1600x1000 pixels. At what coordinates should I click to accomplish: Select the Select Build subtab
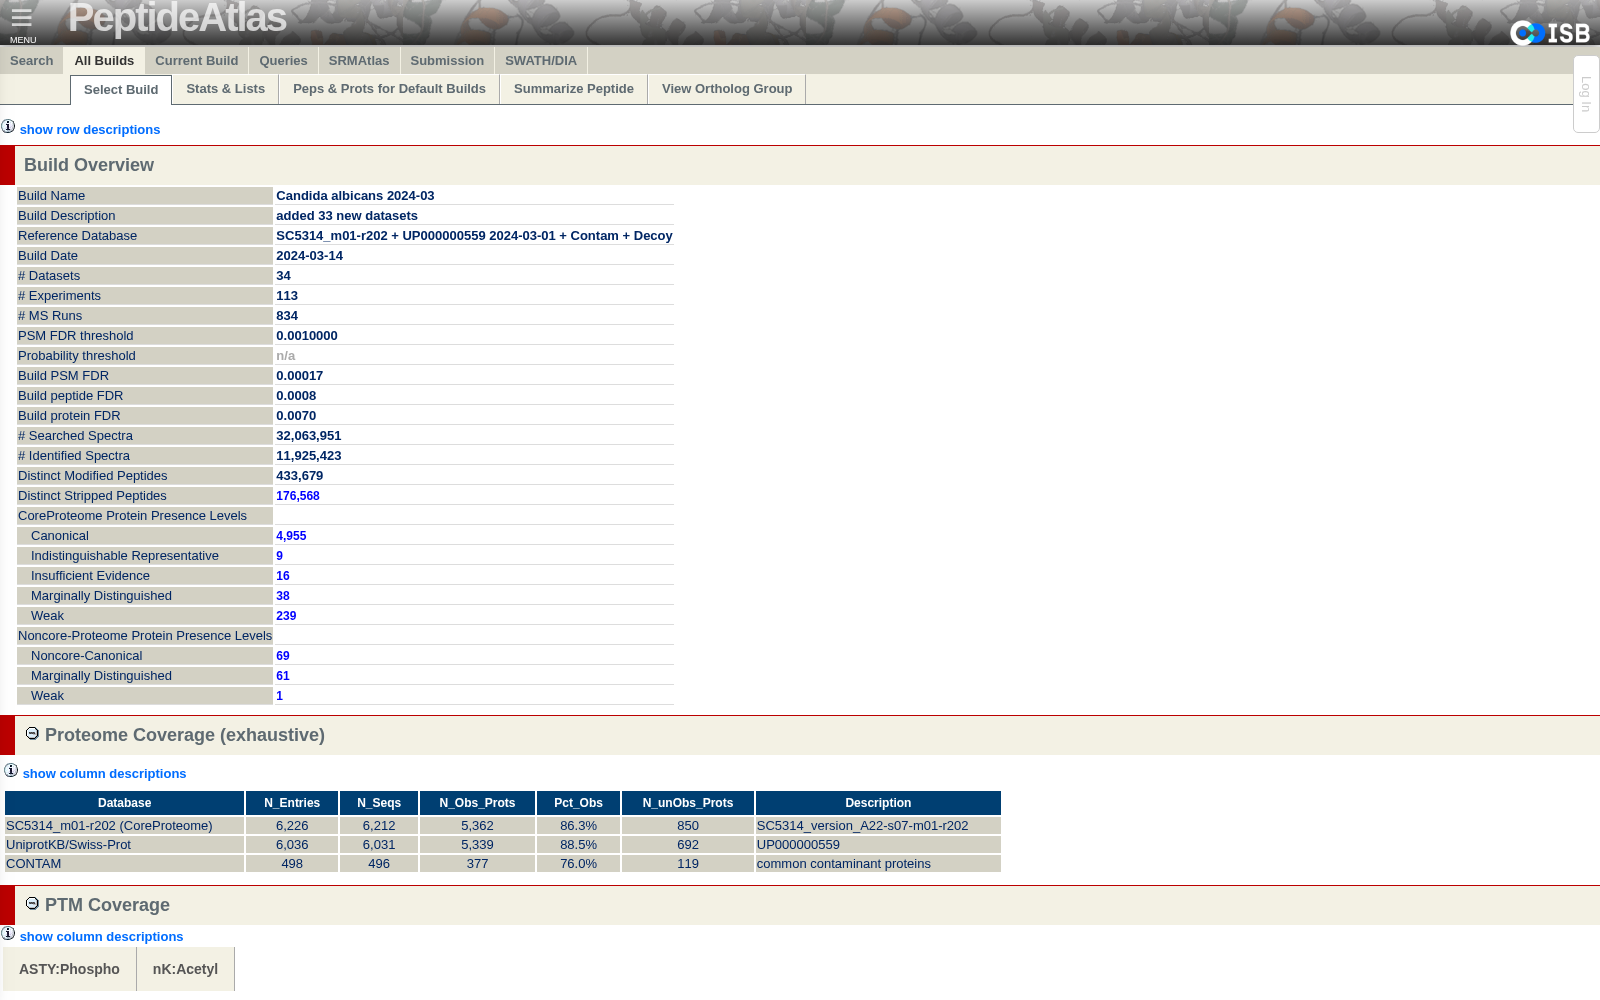121,90
